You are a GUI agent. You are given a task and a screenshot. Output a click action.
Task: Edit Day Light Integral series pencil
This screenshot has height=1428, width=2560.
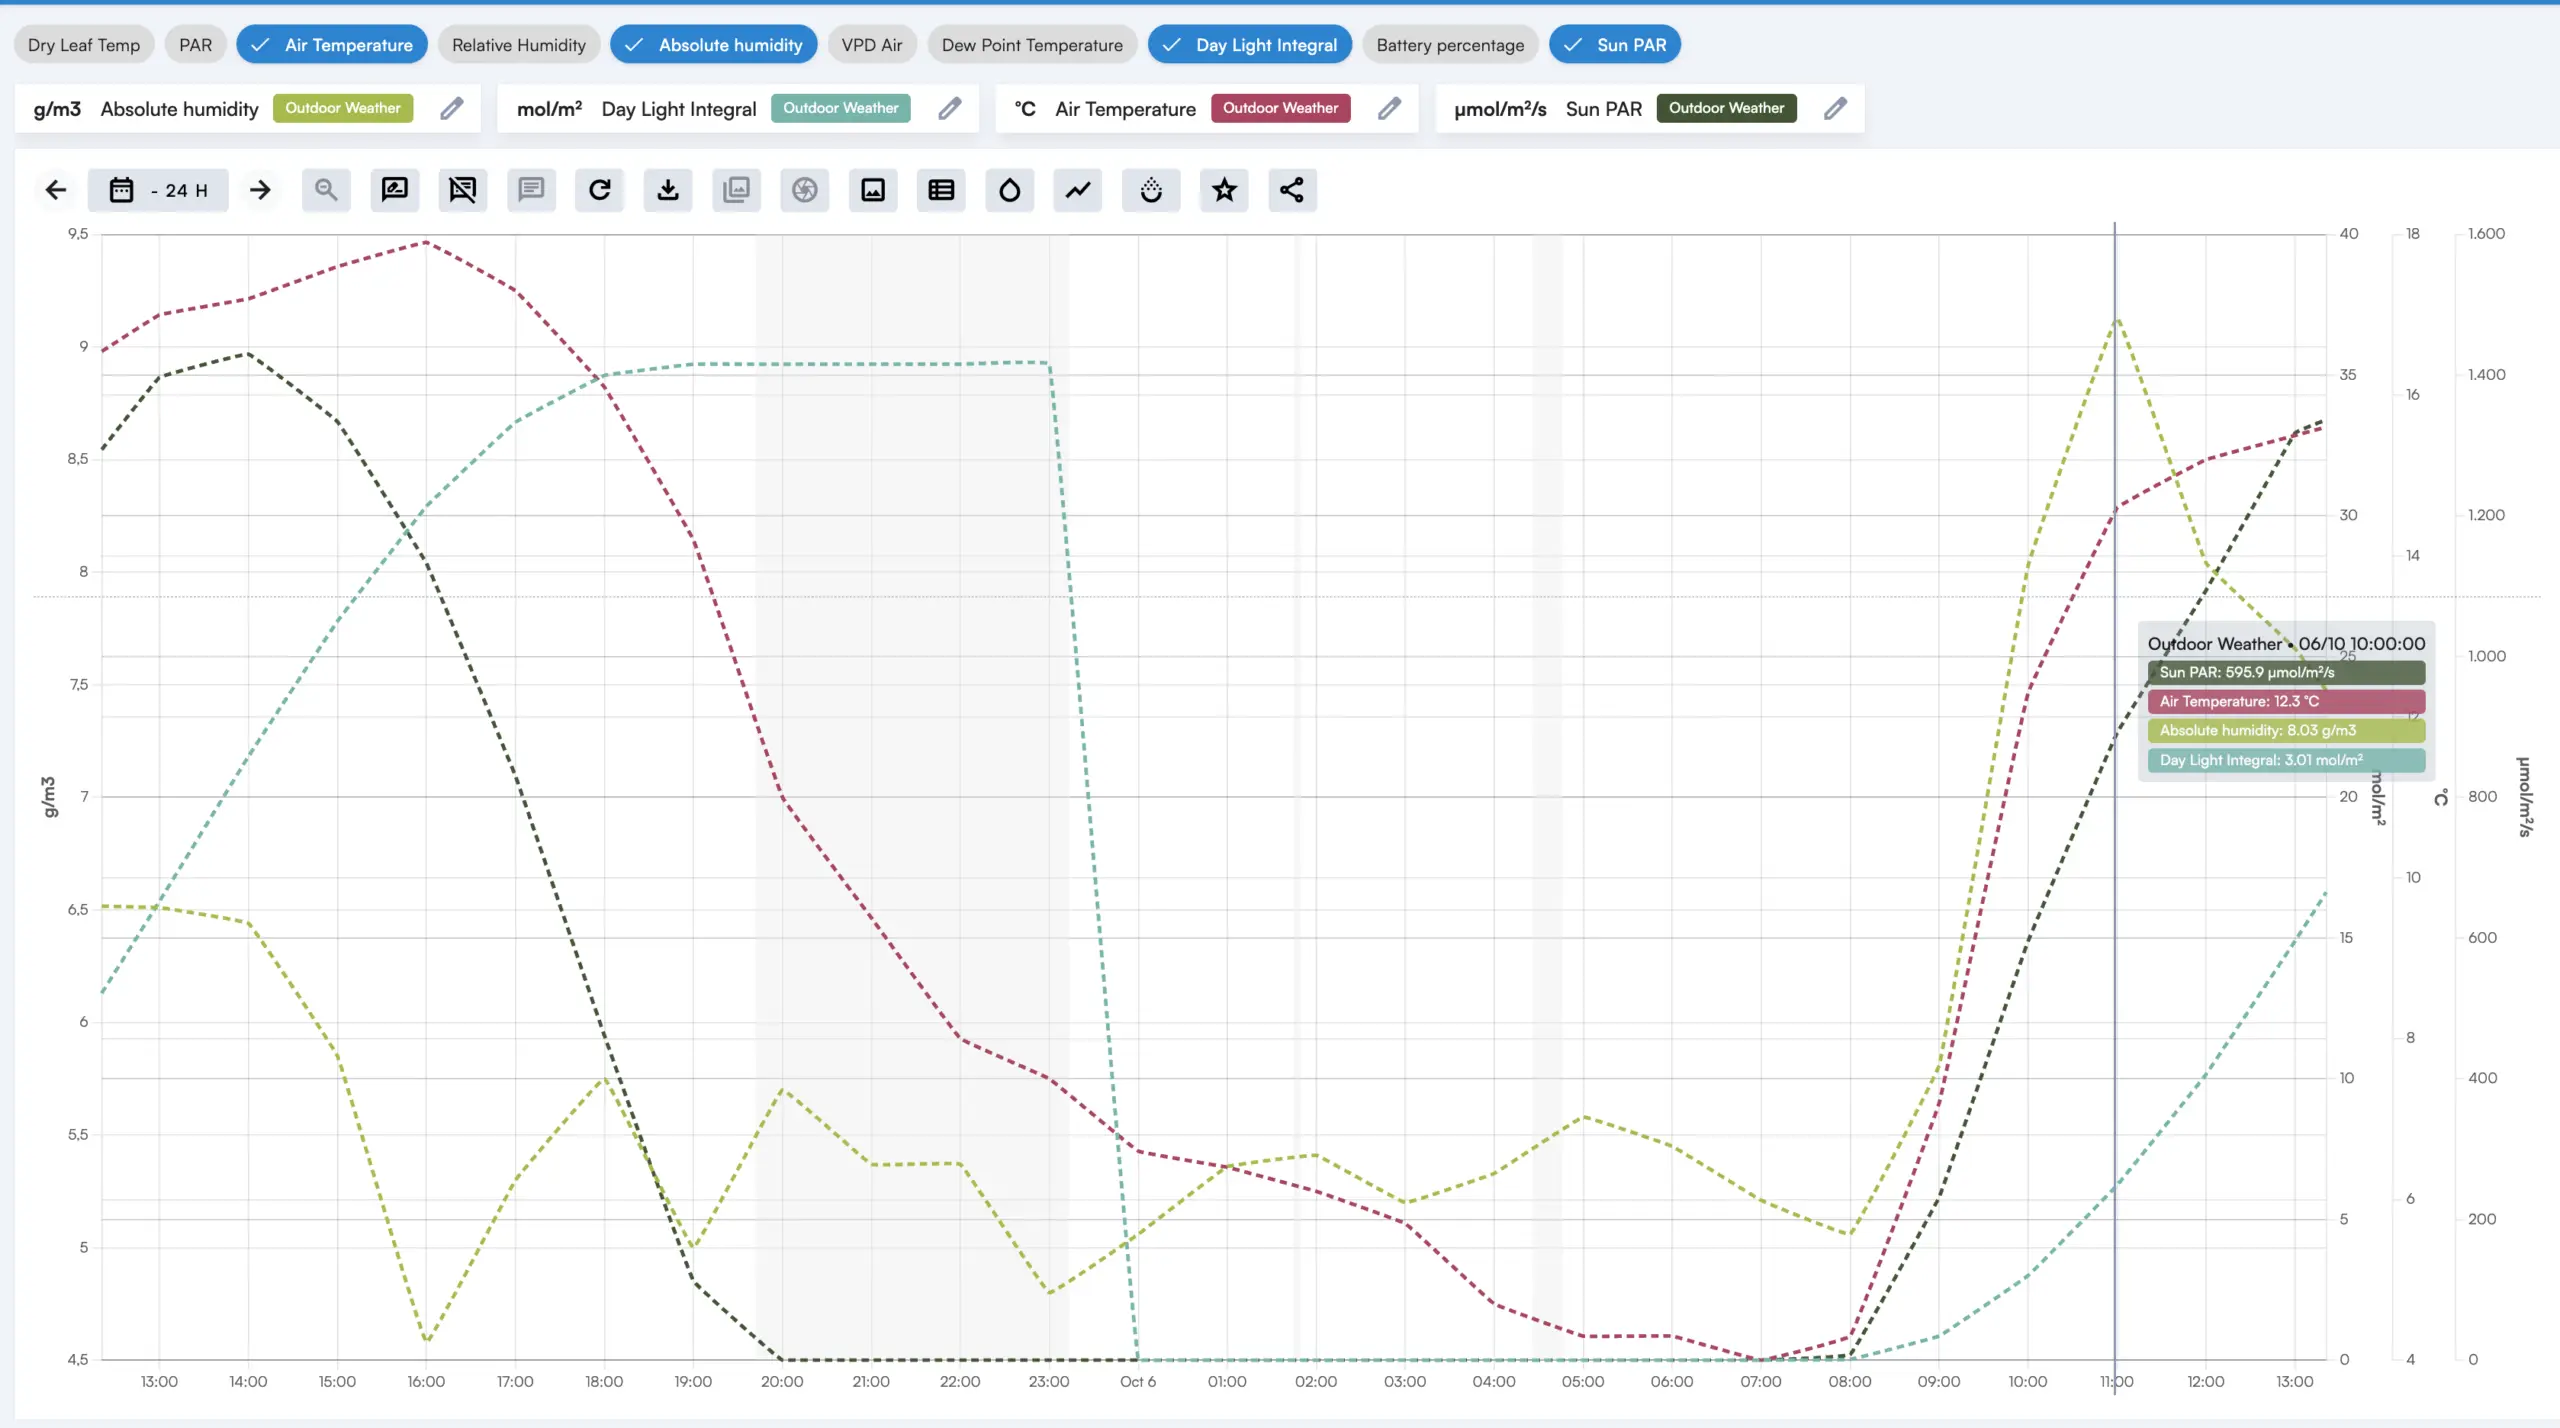pos(950,108)
